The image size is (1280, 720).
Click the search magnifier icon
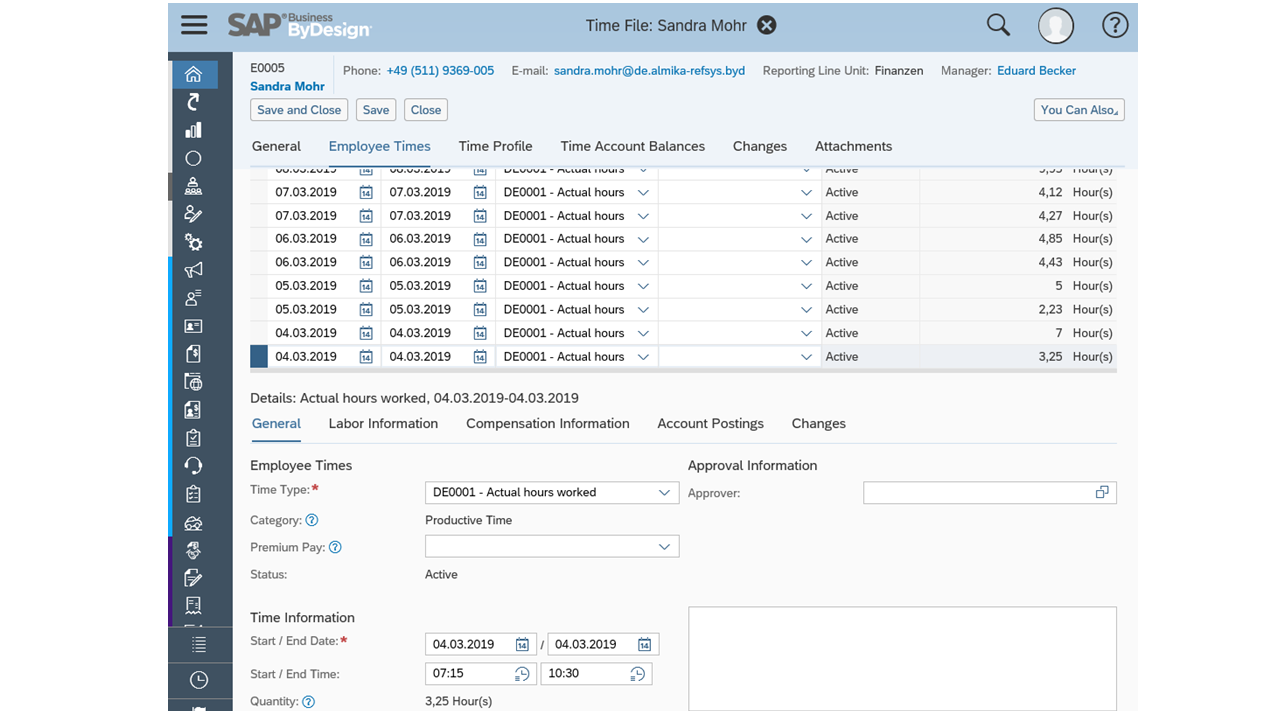998,25
